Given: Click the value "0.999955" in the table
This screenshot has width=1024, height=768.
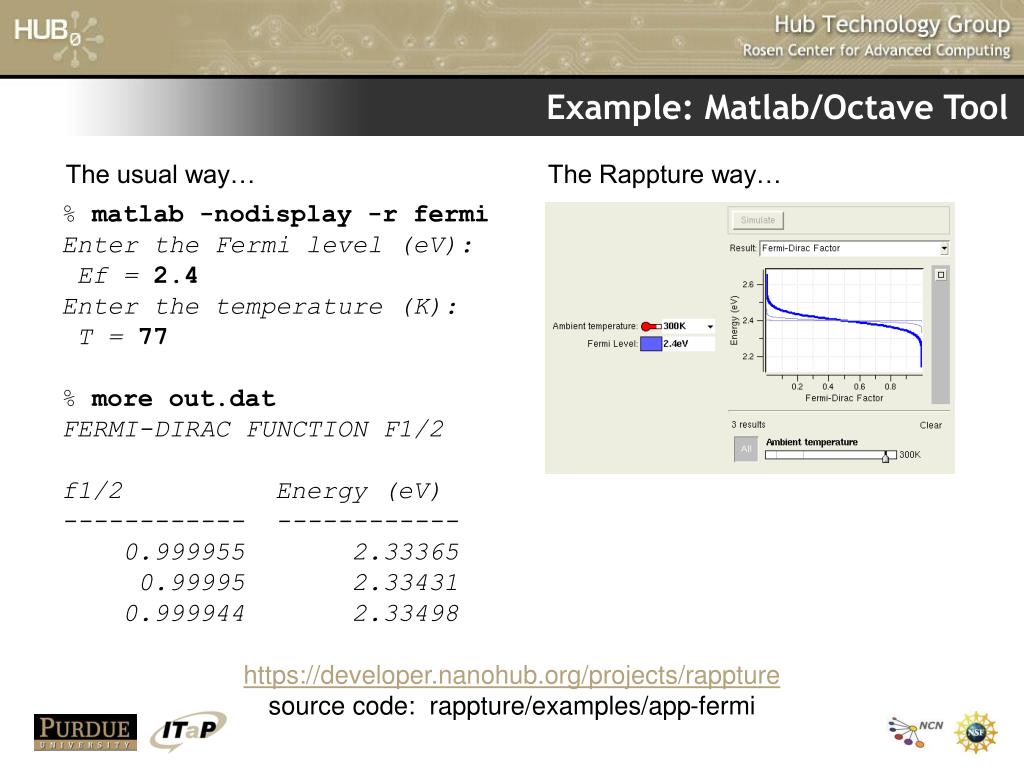Looking at the screenshot, I should [185, 552].
